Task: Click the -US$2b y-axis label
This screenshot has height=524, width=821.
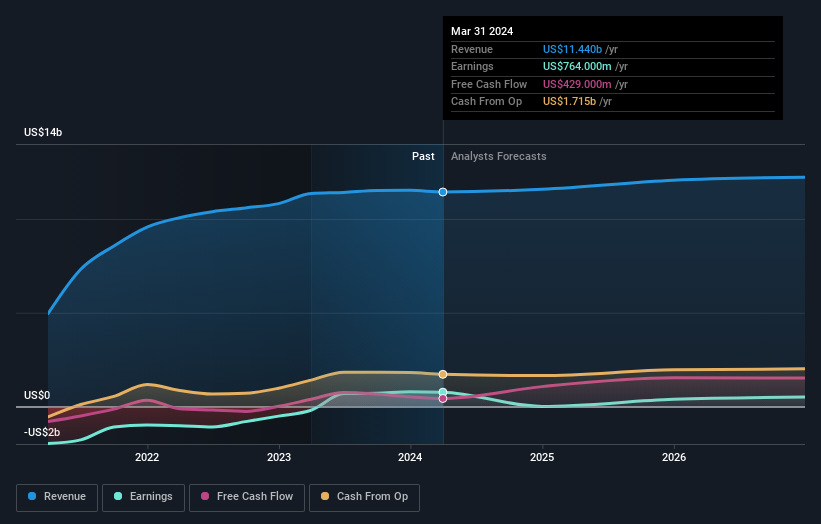Action: pyautogui.click(x=42, y=432)
